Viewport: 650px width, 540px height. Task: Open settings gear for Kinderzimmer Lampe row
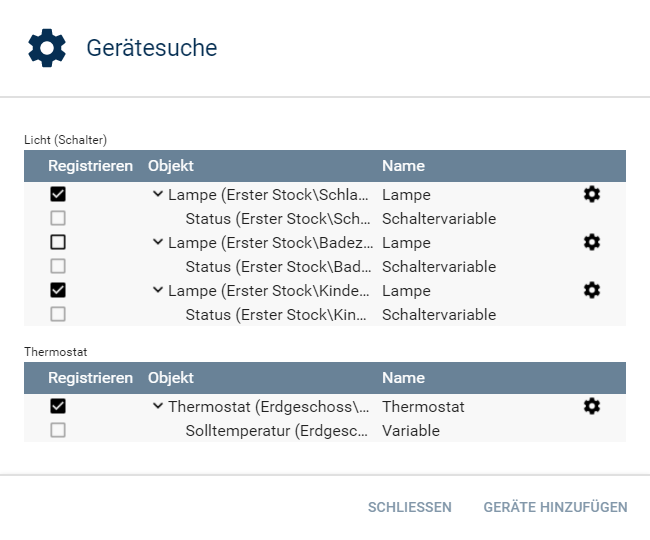tap(592, 290)
